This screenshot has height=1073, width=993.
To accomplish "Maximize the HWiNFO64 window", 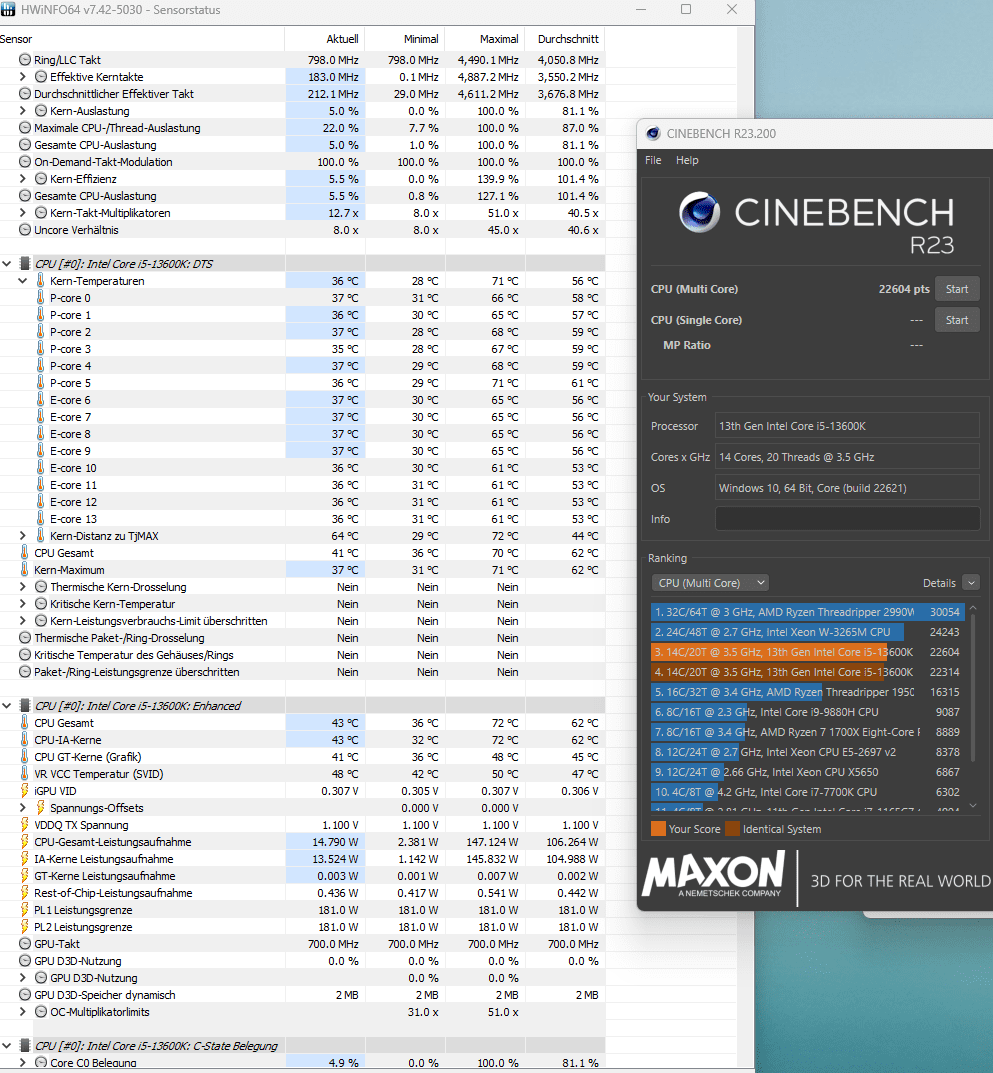I will click(x=686, y=9).
